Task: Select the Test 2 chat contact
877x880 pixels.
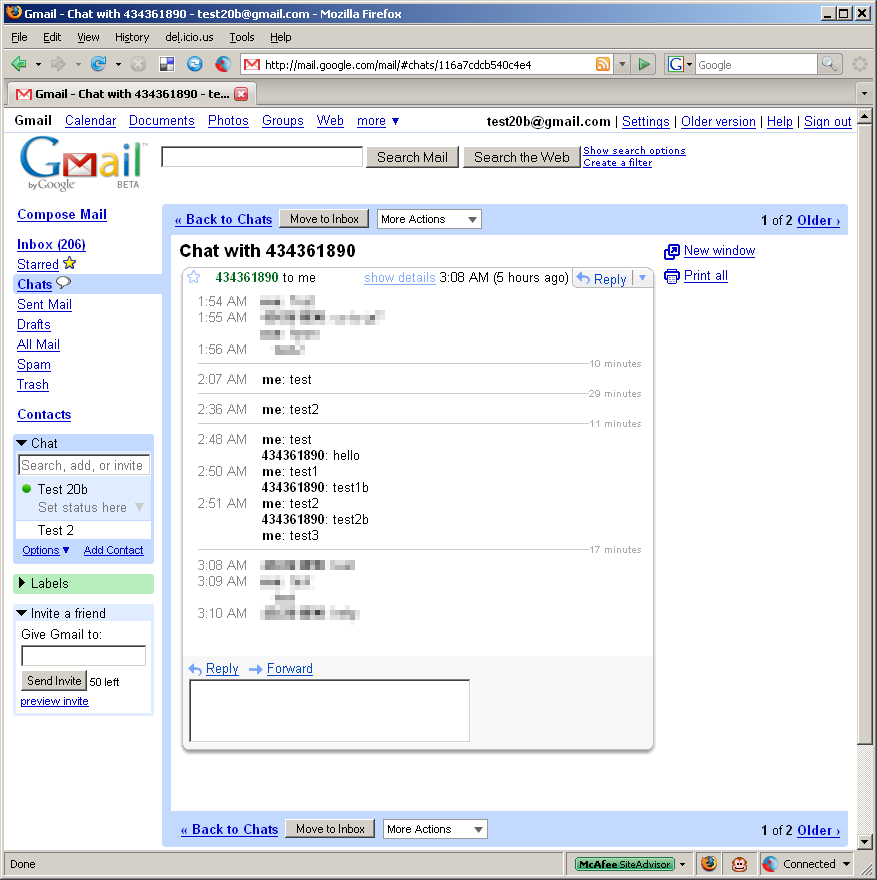Action: click(x=84, y=530)
